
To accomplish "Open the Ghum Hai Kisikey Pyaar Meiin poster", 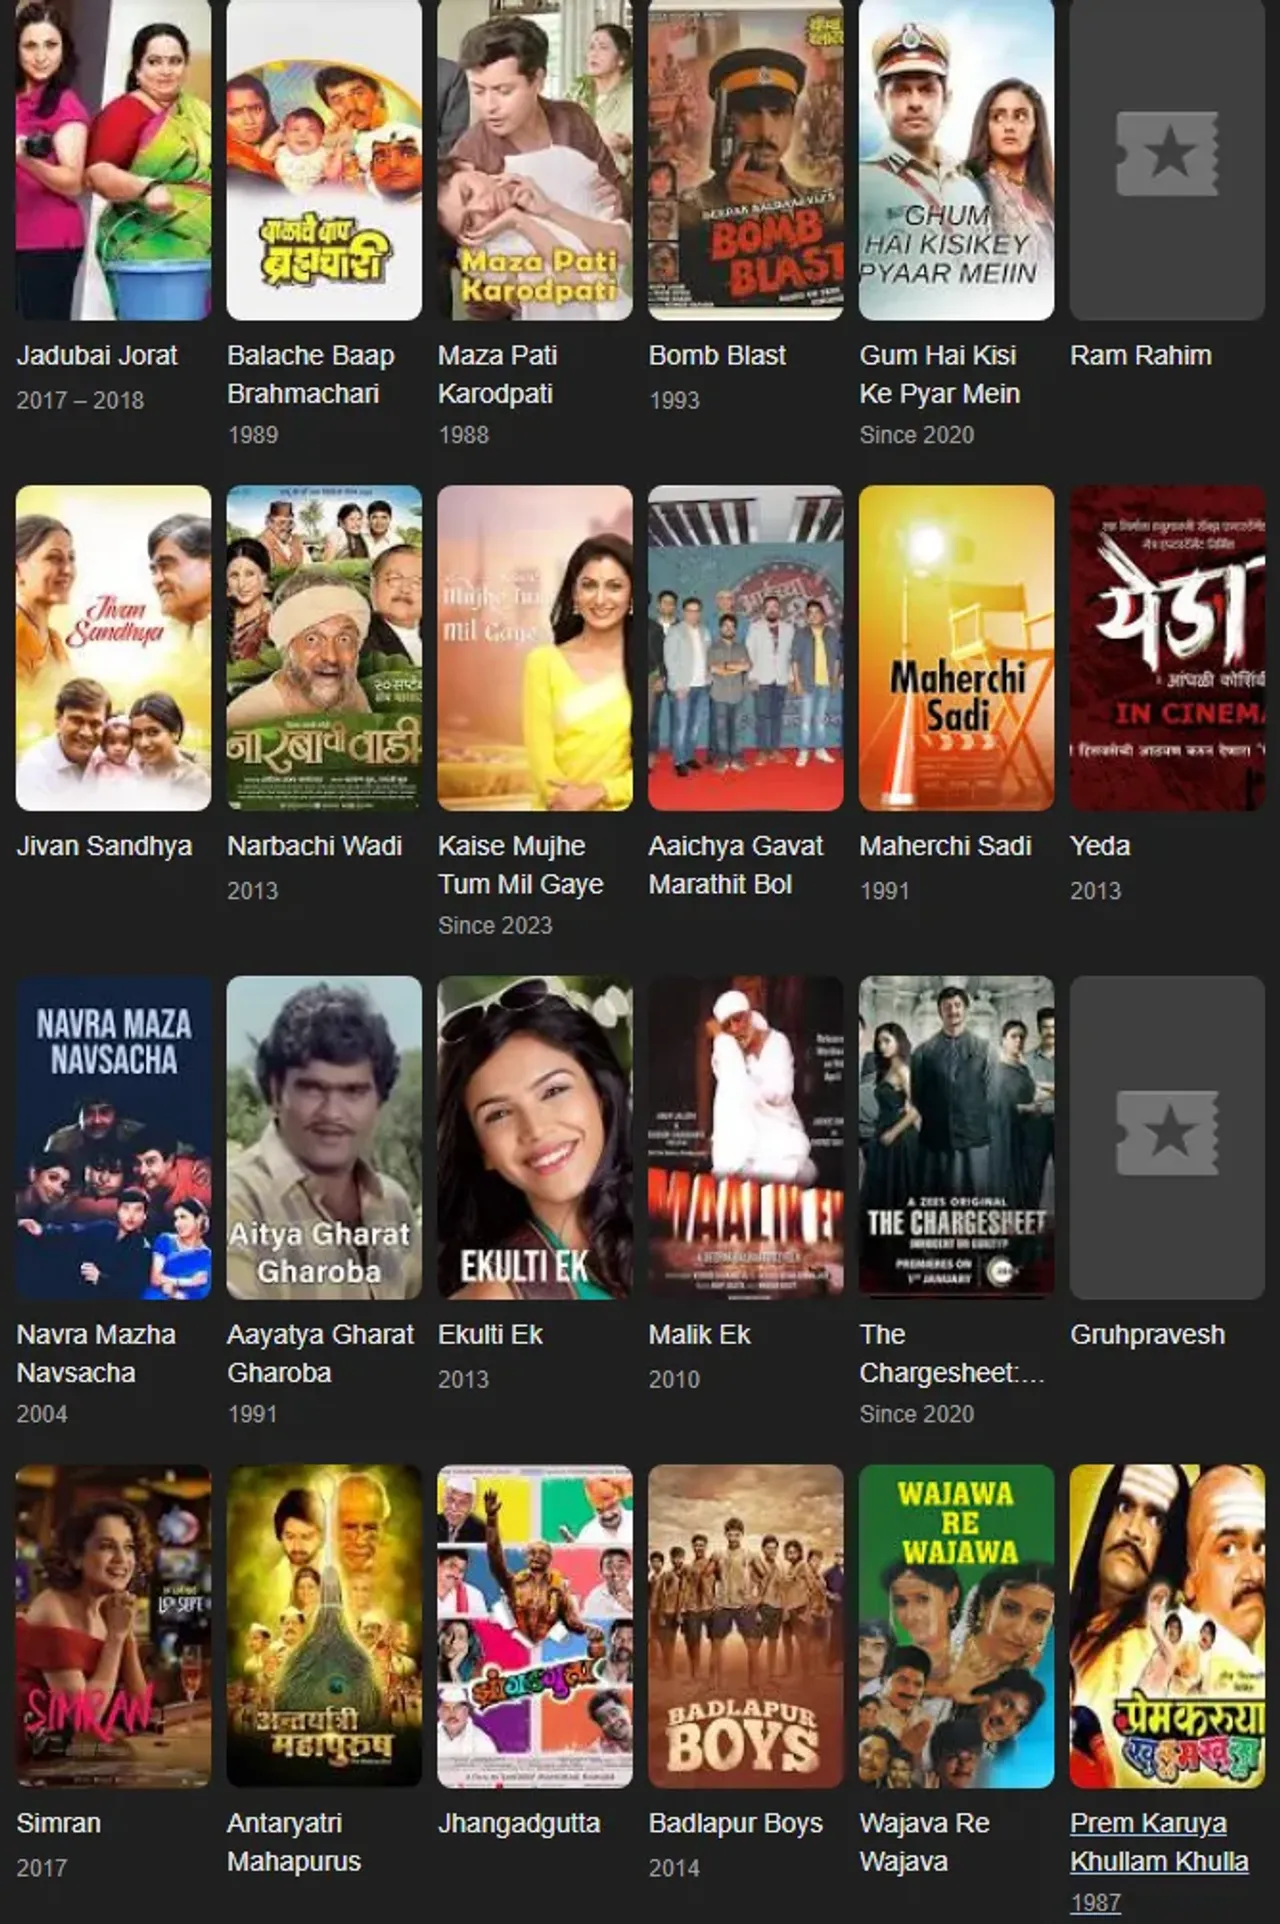I will click(x=957, y=160).
